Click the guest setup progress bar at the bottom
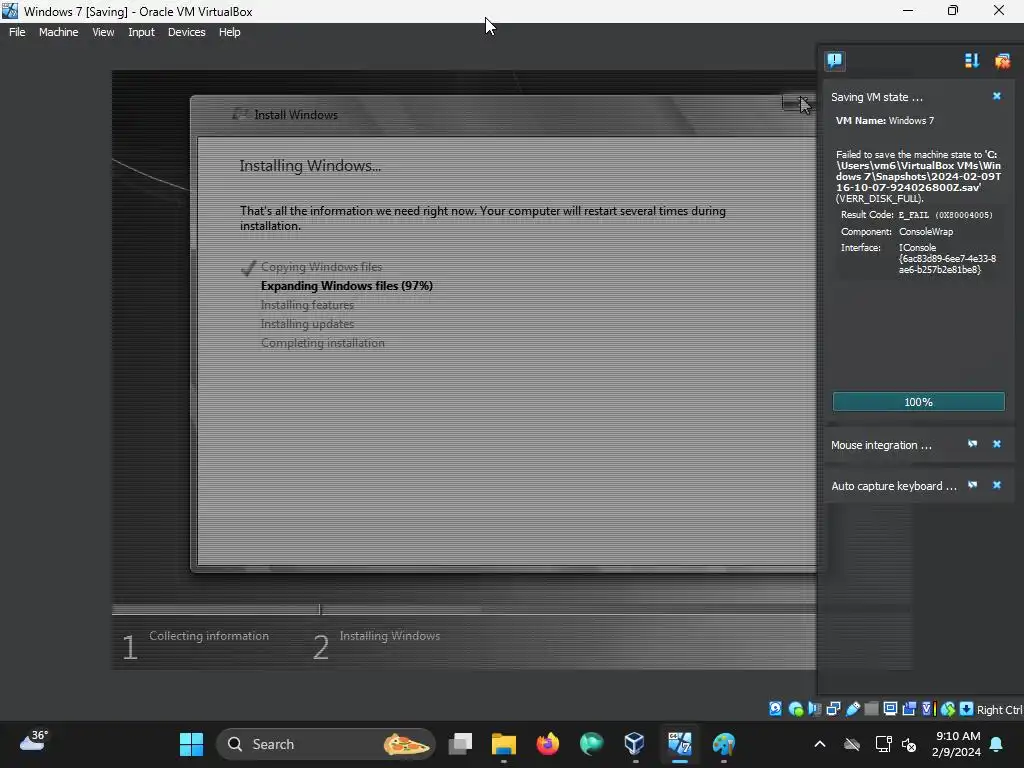Viewport: 1024px width, 768px height. (464, 609)
